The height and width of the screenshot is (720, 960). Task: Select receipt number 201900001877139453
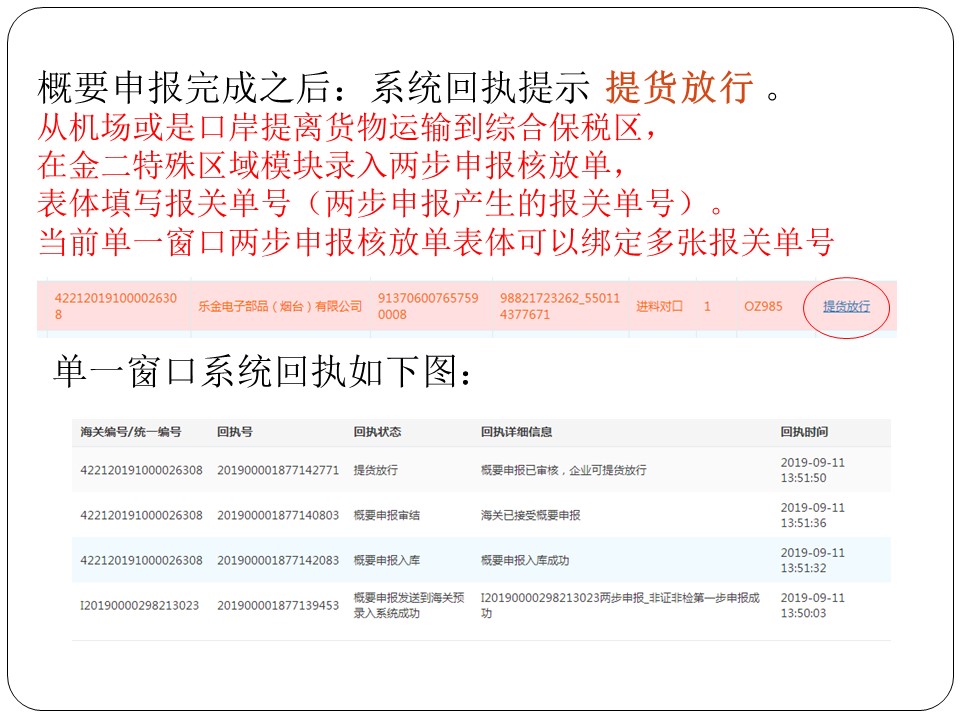[278, 605]
